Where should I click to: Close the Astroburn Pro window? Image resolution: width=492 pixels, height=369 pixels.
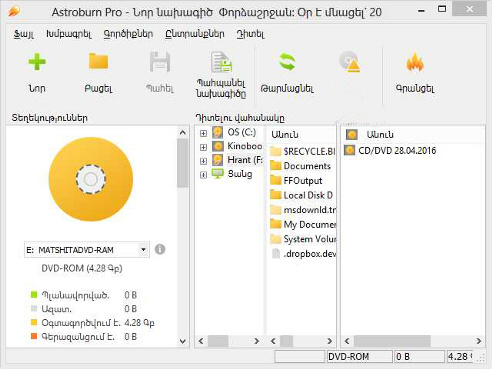coord(470,9)
